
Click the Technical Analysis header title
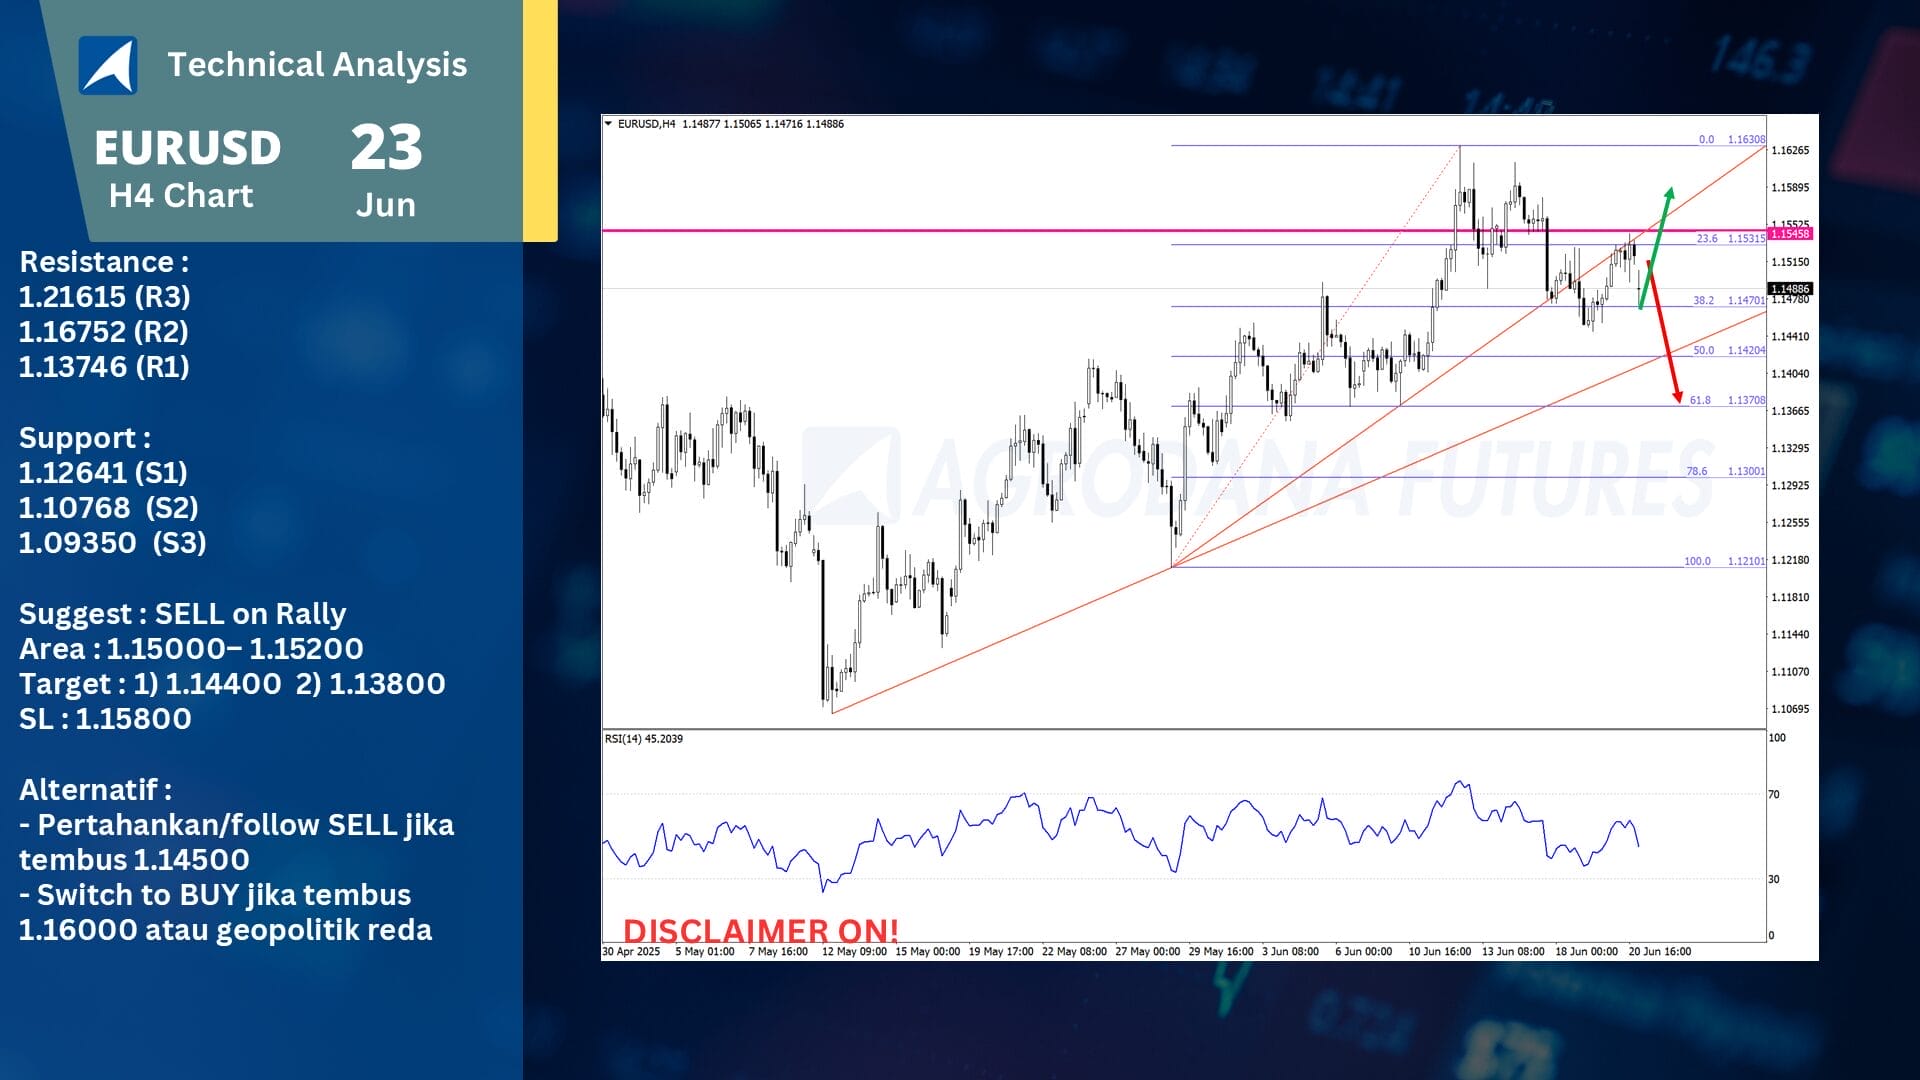click(x=318, y=64)
